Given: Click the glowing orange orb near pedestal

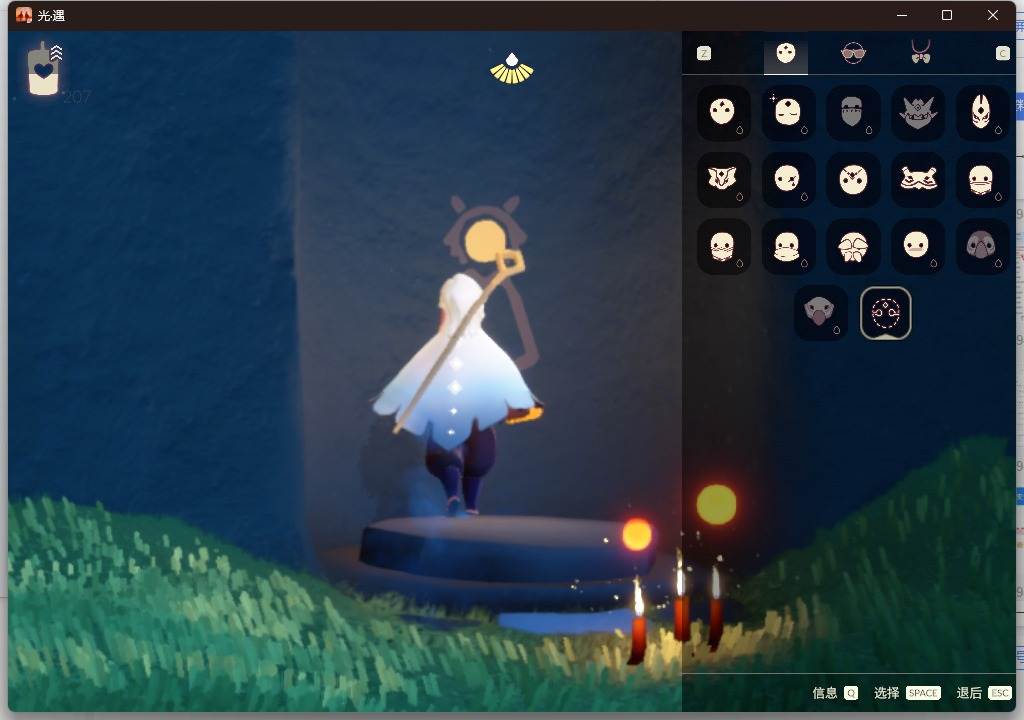Looking at the screenshot, I should (637, 534).
